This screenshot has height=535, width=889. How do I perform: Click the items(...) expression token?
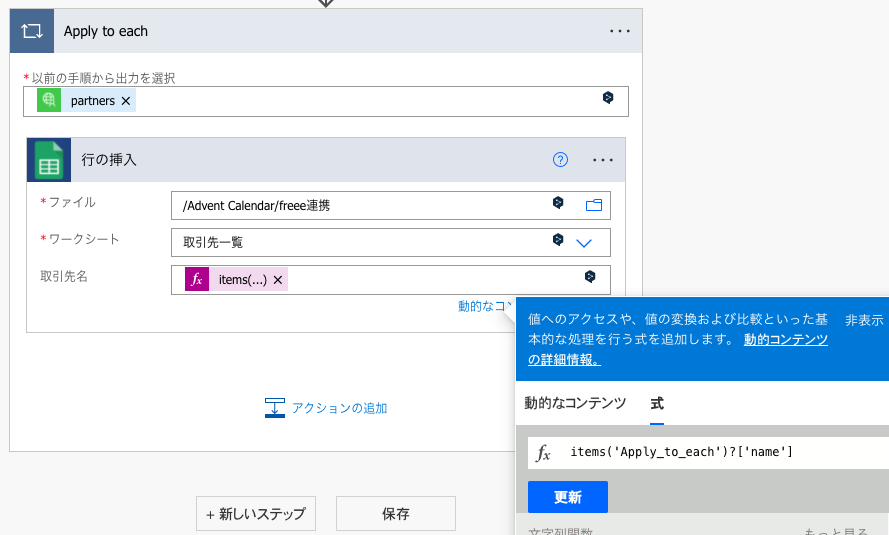coord(236,279)
